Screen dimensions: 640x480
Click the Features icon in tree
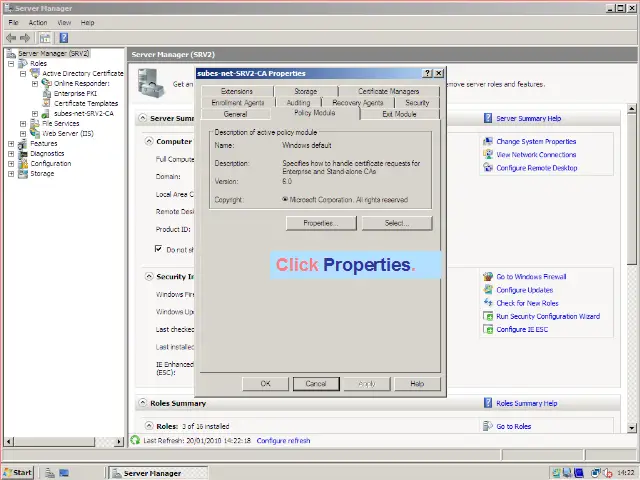pyautogui.click(x=23, y=143)
